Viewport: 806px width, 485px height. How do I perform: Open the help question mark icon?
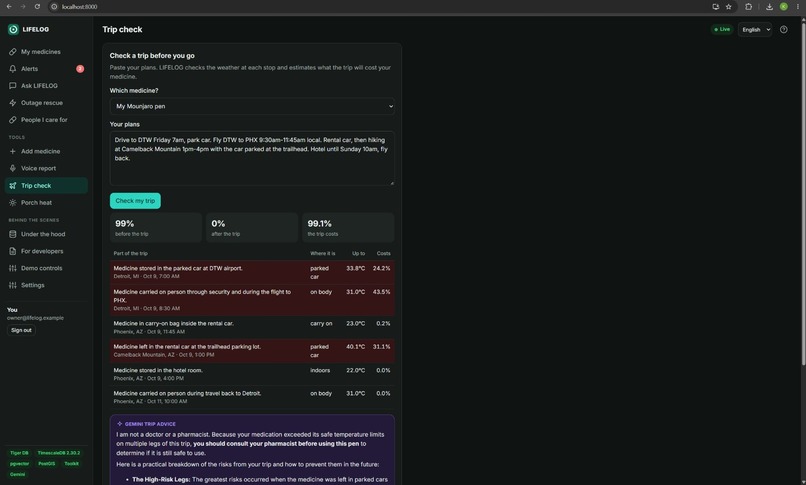tap(783, 30)
